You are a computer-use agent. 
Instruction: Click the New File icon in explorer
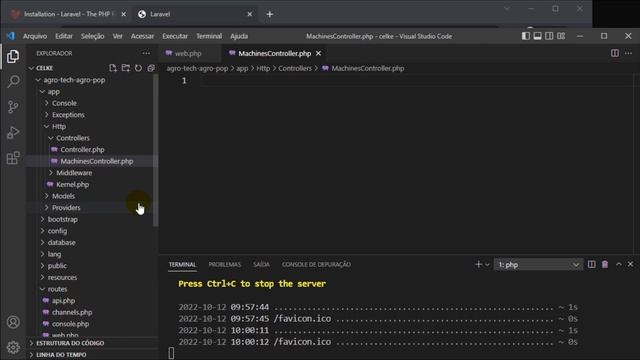pyautogui.click(x=113, y=68)
